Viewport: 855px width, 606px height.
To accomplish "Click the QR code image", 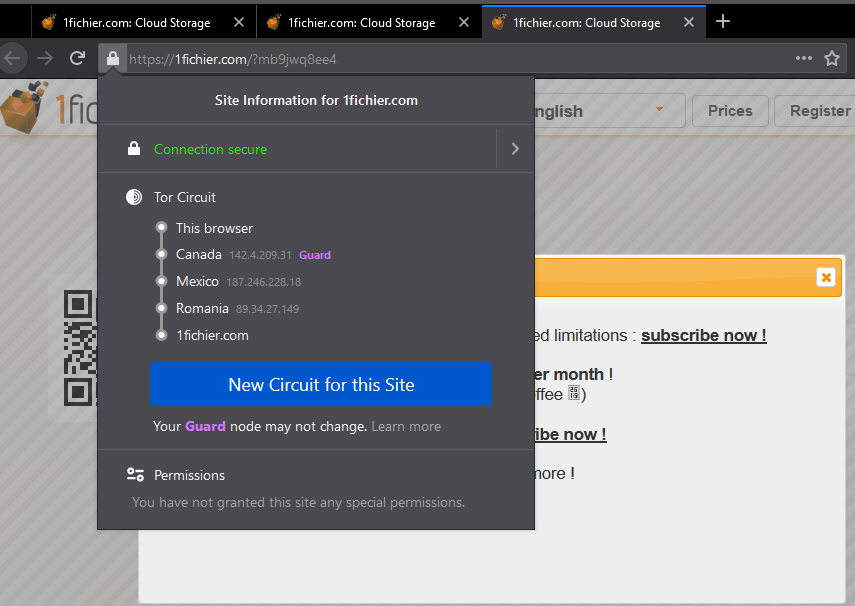I will click(81, 348).
